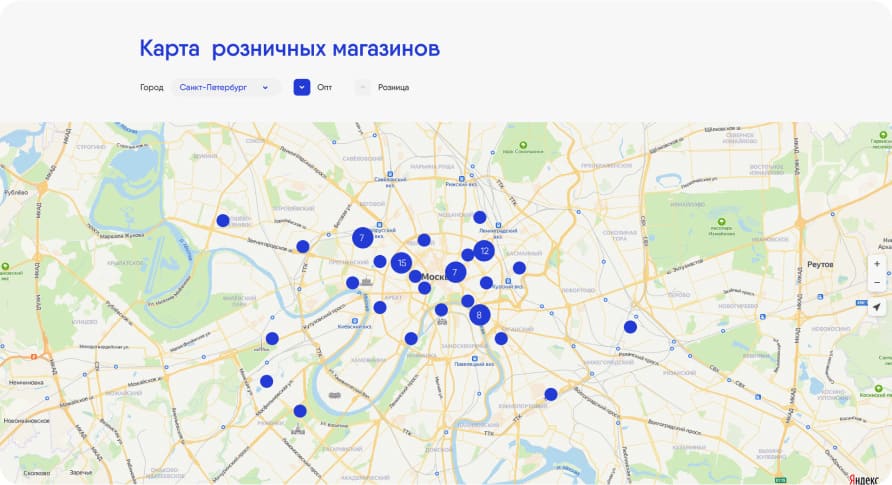
Task: Open the Город dropdown showing Санкт-Петербург
Action: tap(225, 88)
